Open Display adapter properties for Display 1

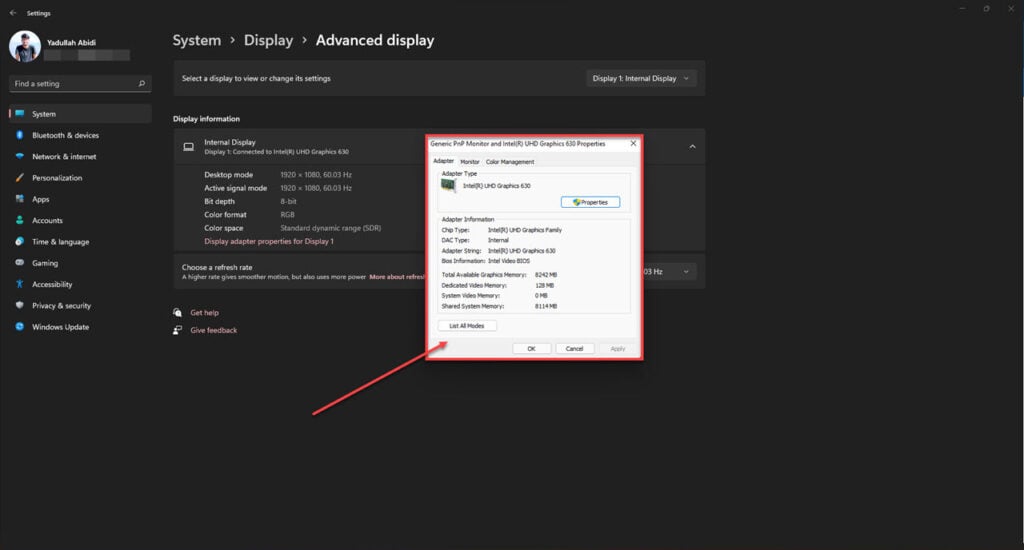click(268, 241)
